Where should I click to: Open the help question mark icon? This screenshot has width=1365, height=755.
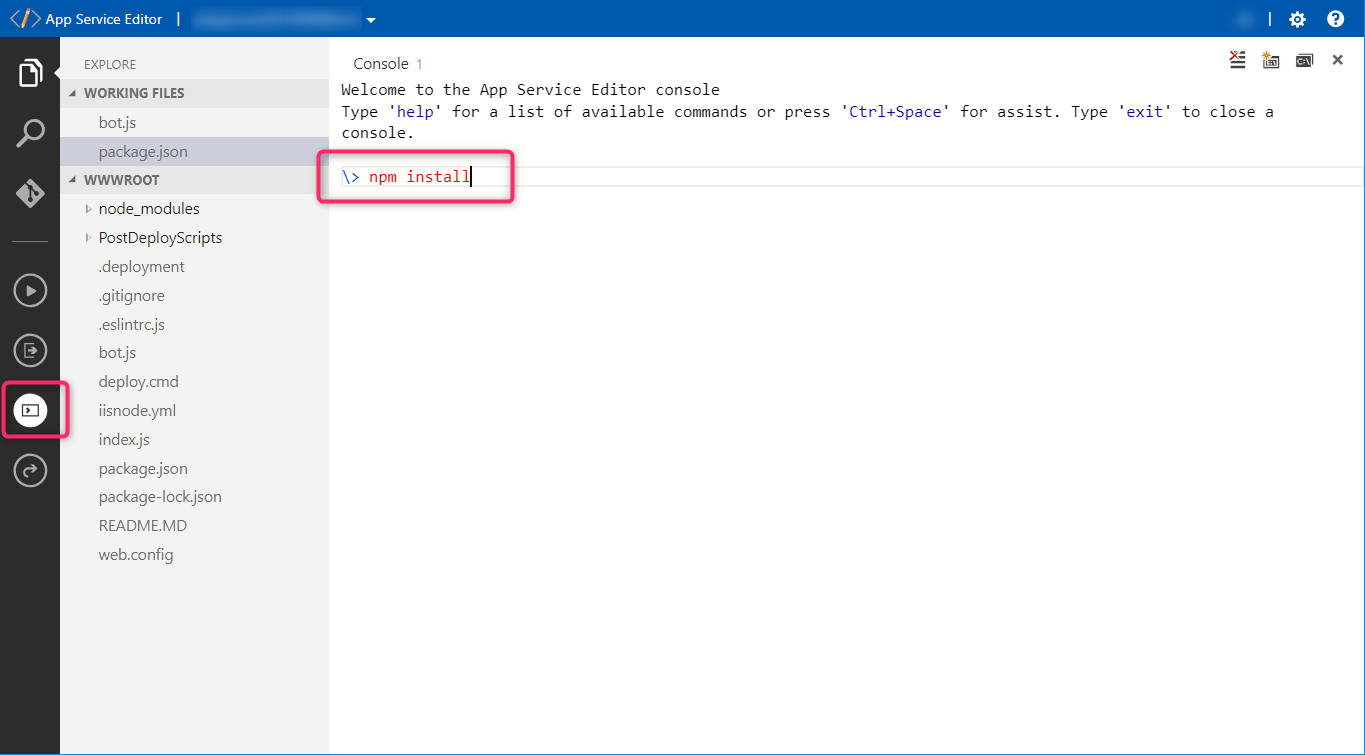pyautogui.click(x=1335, y=19)
